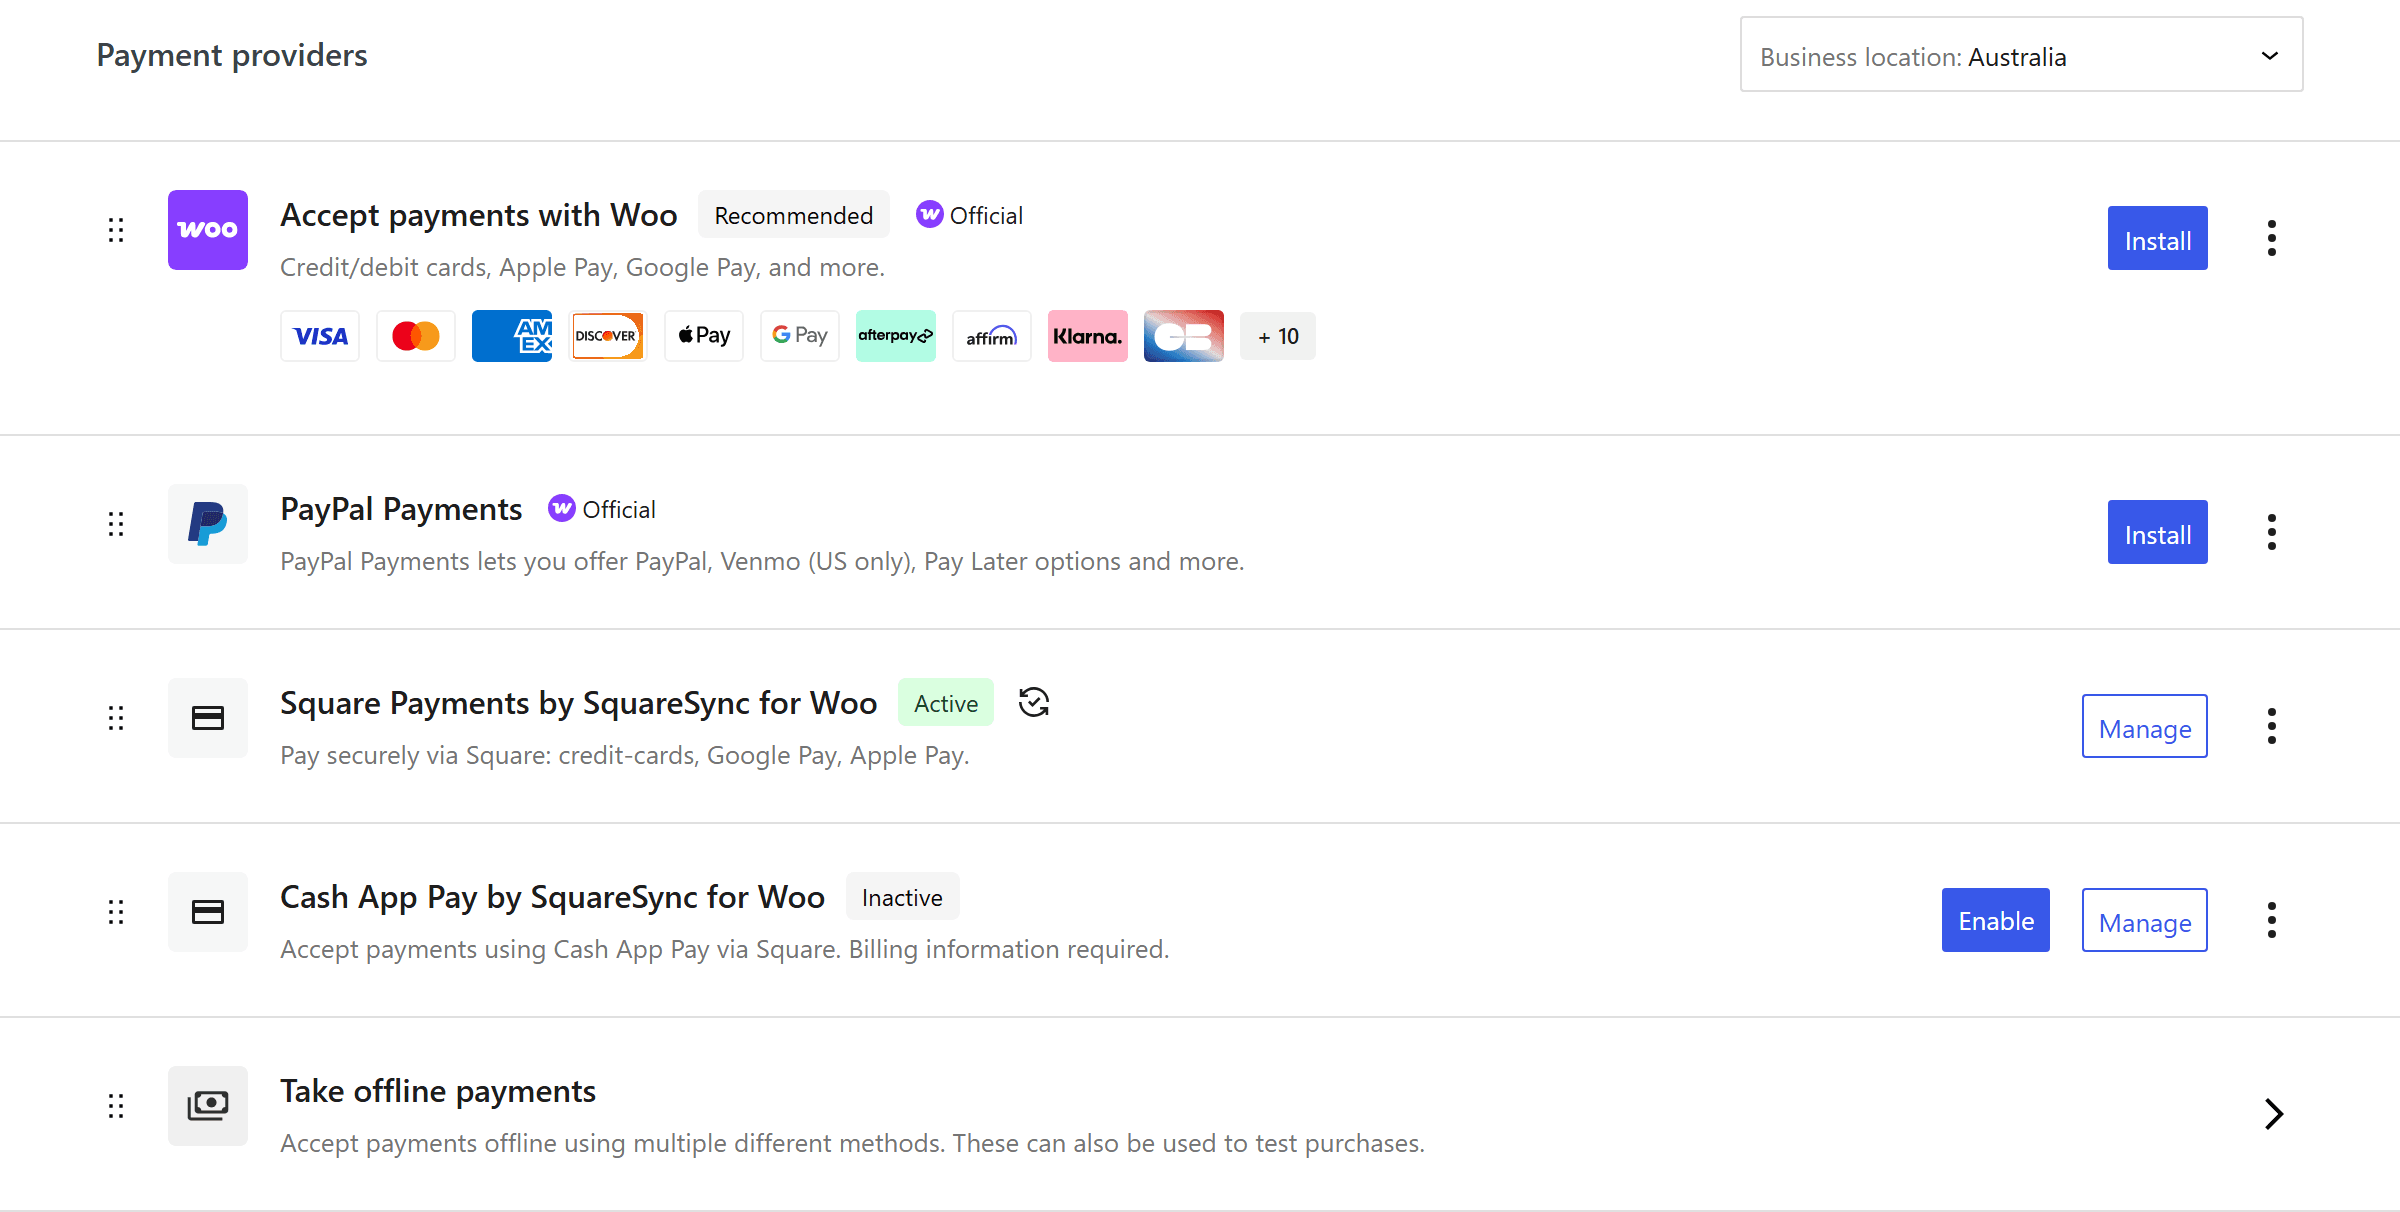The width and height of the screenshot is (2400, 1212).
Task: Click the Official badge next to PayPal Payments
Action: [x=602, y=509]
